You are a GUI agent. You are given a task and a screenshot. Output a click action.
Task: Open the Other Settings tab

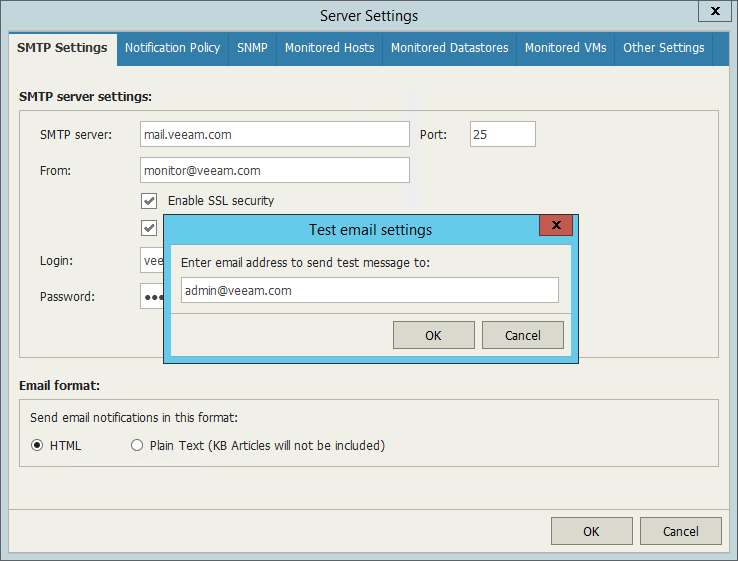click(x=664, y=48)
